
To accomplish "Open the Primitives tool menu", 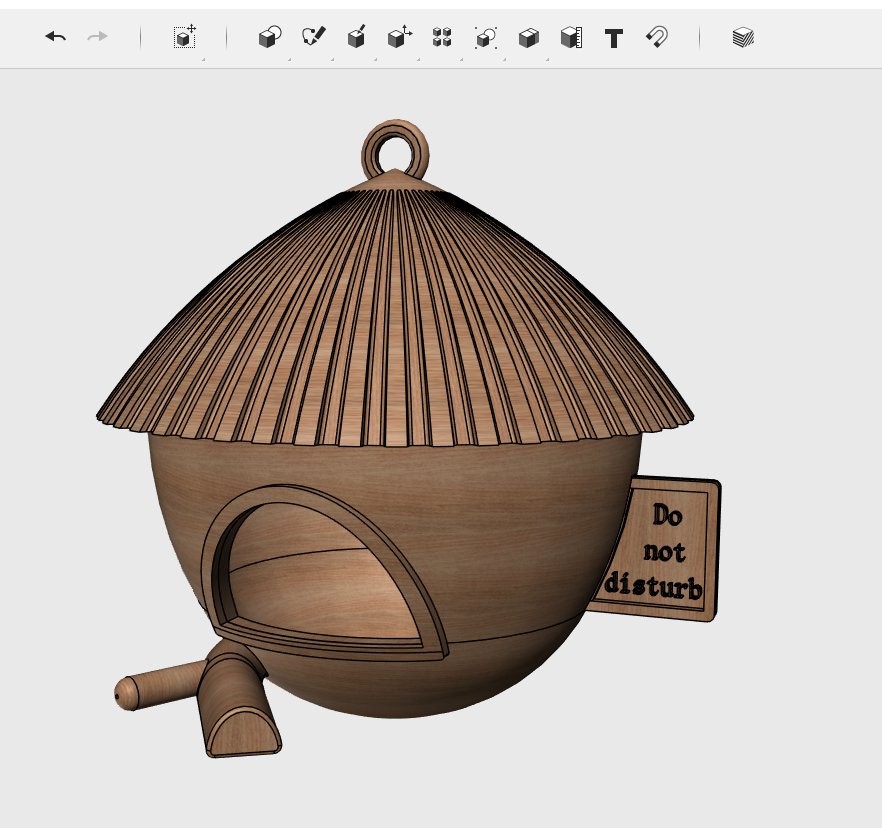I will [x=270, y=37].
